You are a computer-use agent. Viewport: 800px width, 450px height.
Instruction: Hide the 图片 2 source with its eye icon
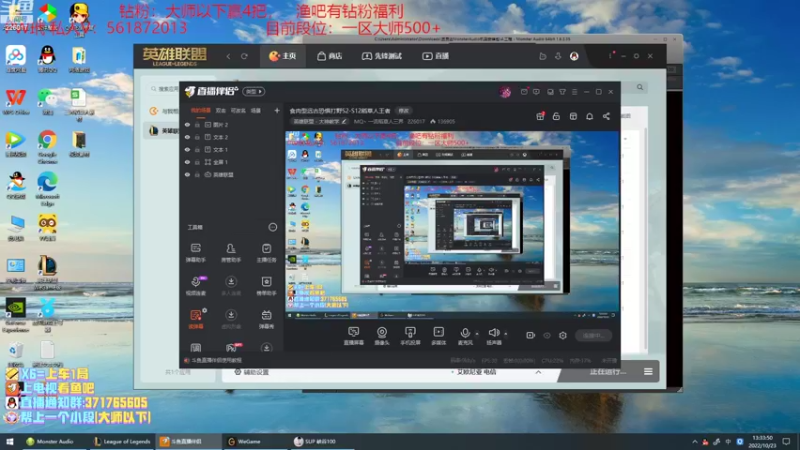(187, 124)
